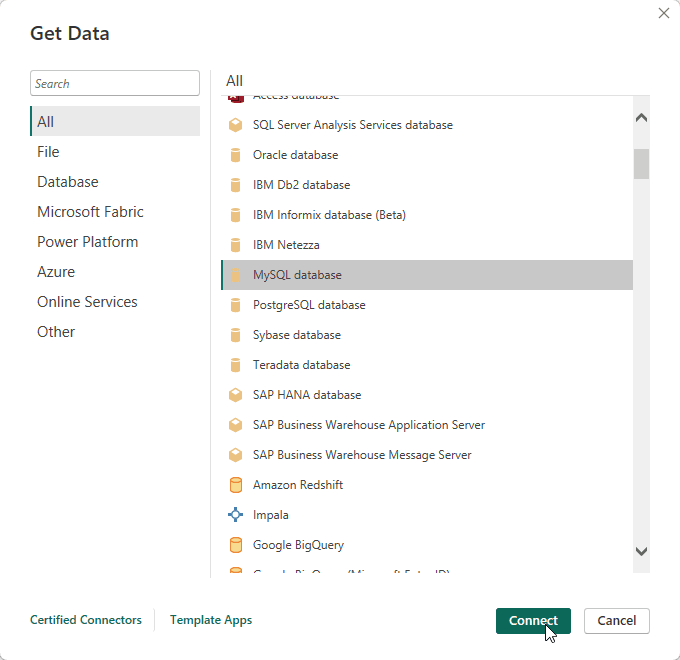The height and width of the screenshot is (660, 680).
Task: Click the MySQL database icon
Action: (235, 275)
